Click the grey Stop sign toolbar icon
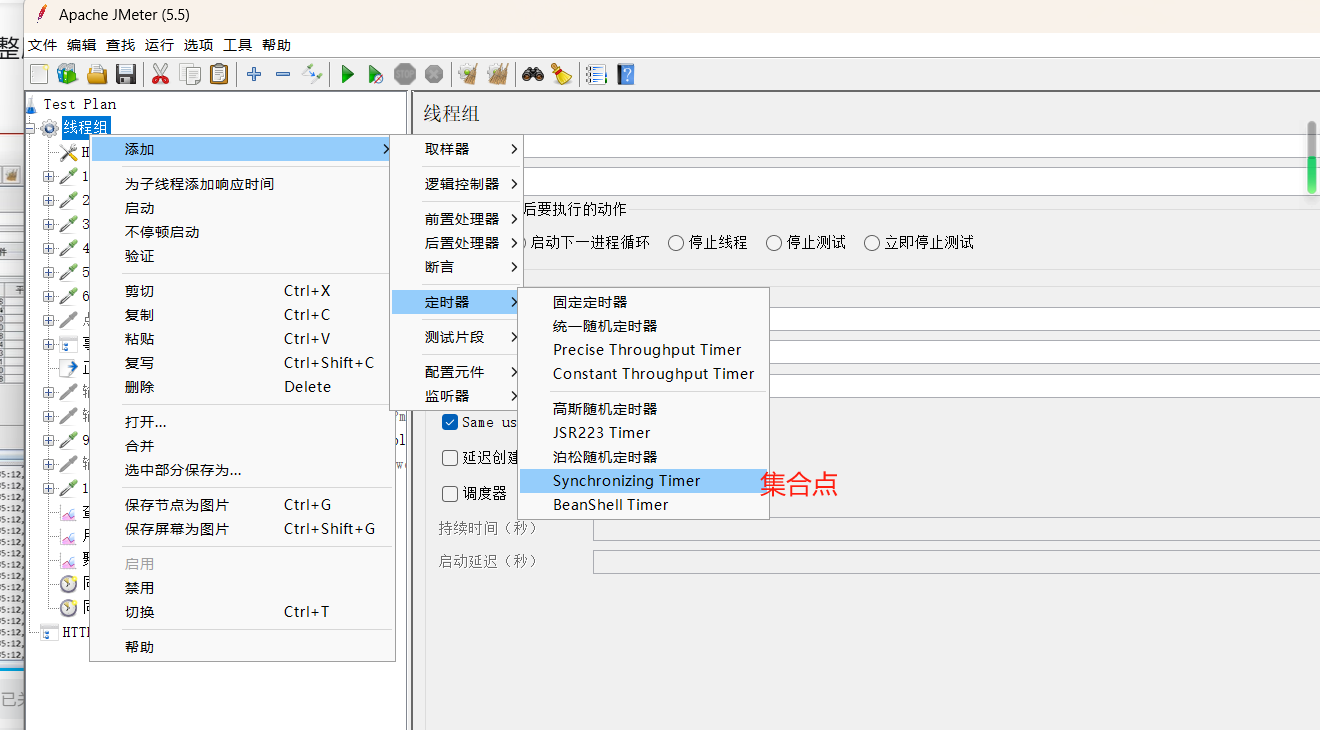This screenshot has width=1320, height=730. click(405, 74)
